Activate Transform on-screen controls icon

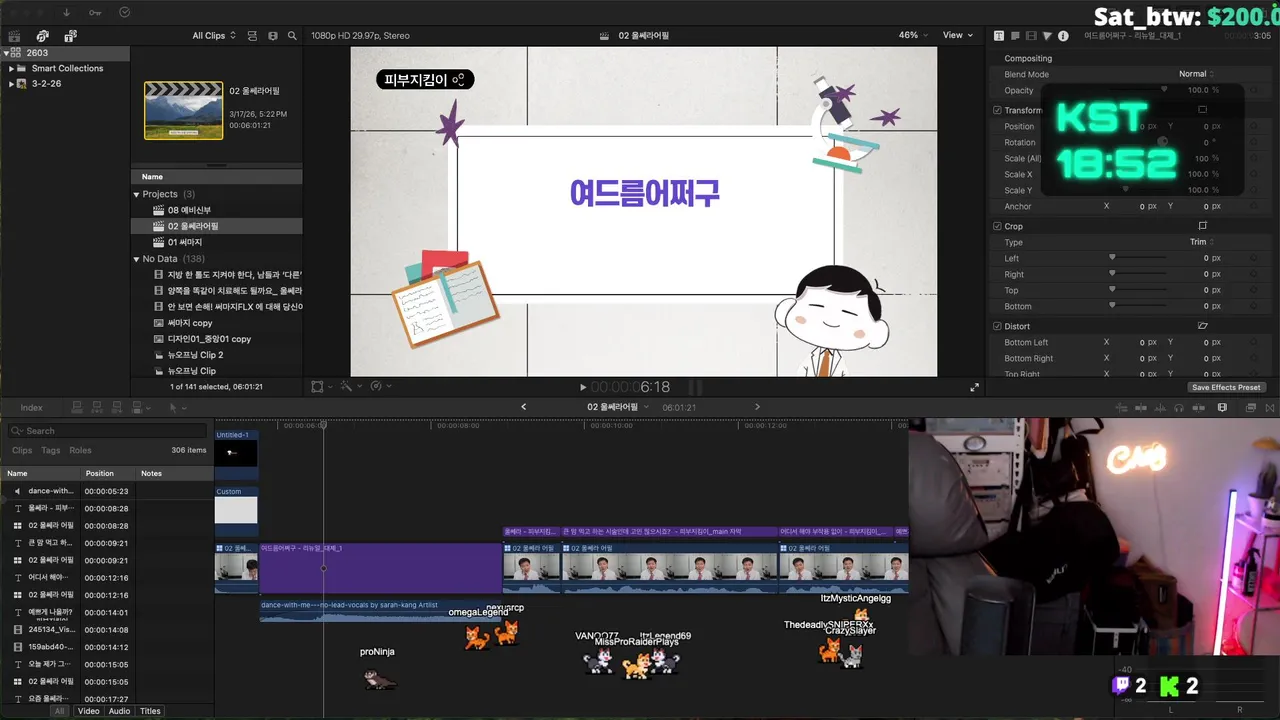click(1203, 110)
